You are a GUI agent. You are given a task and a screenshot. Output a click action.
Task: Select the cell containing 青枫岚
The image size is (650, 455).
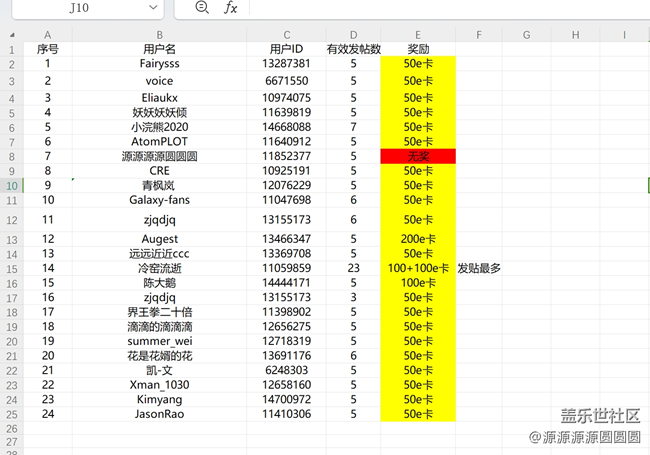159,185
